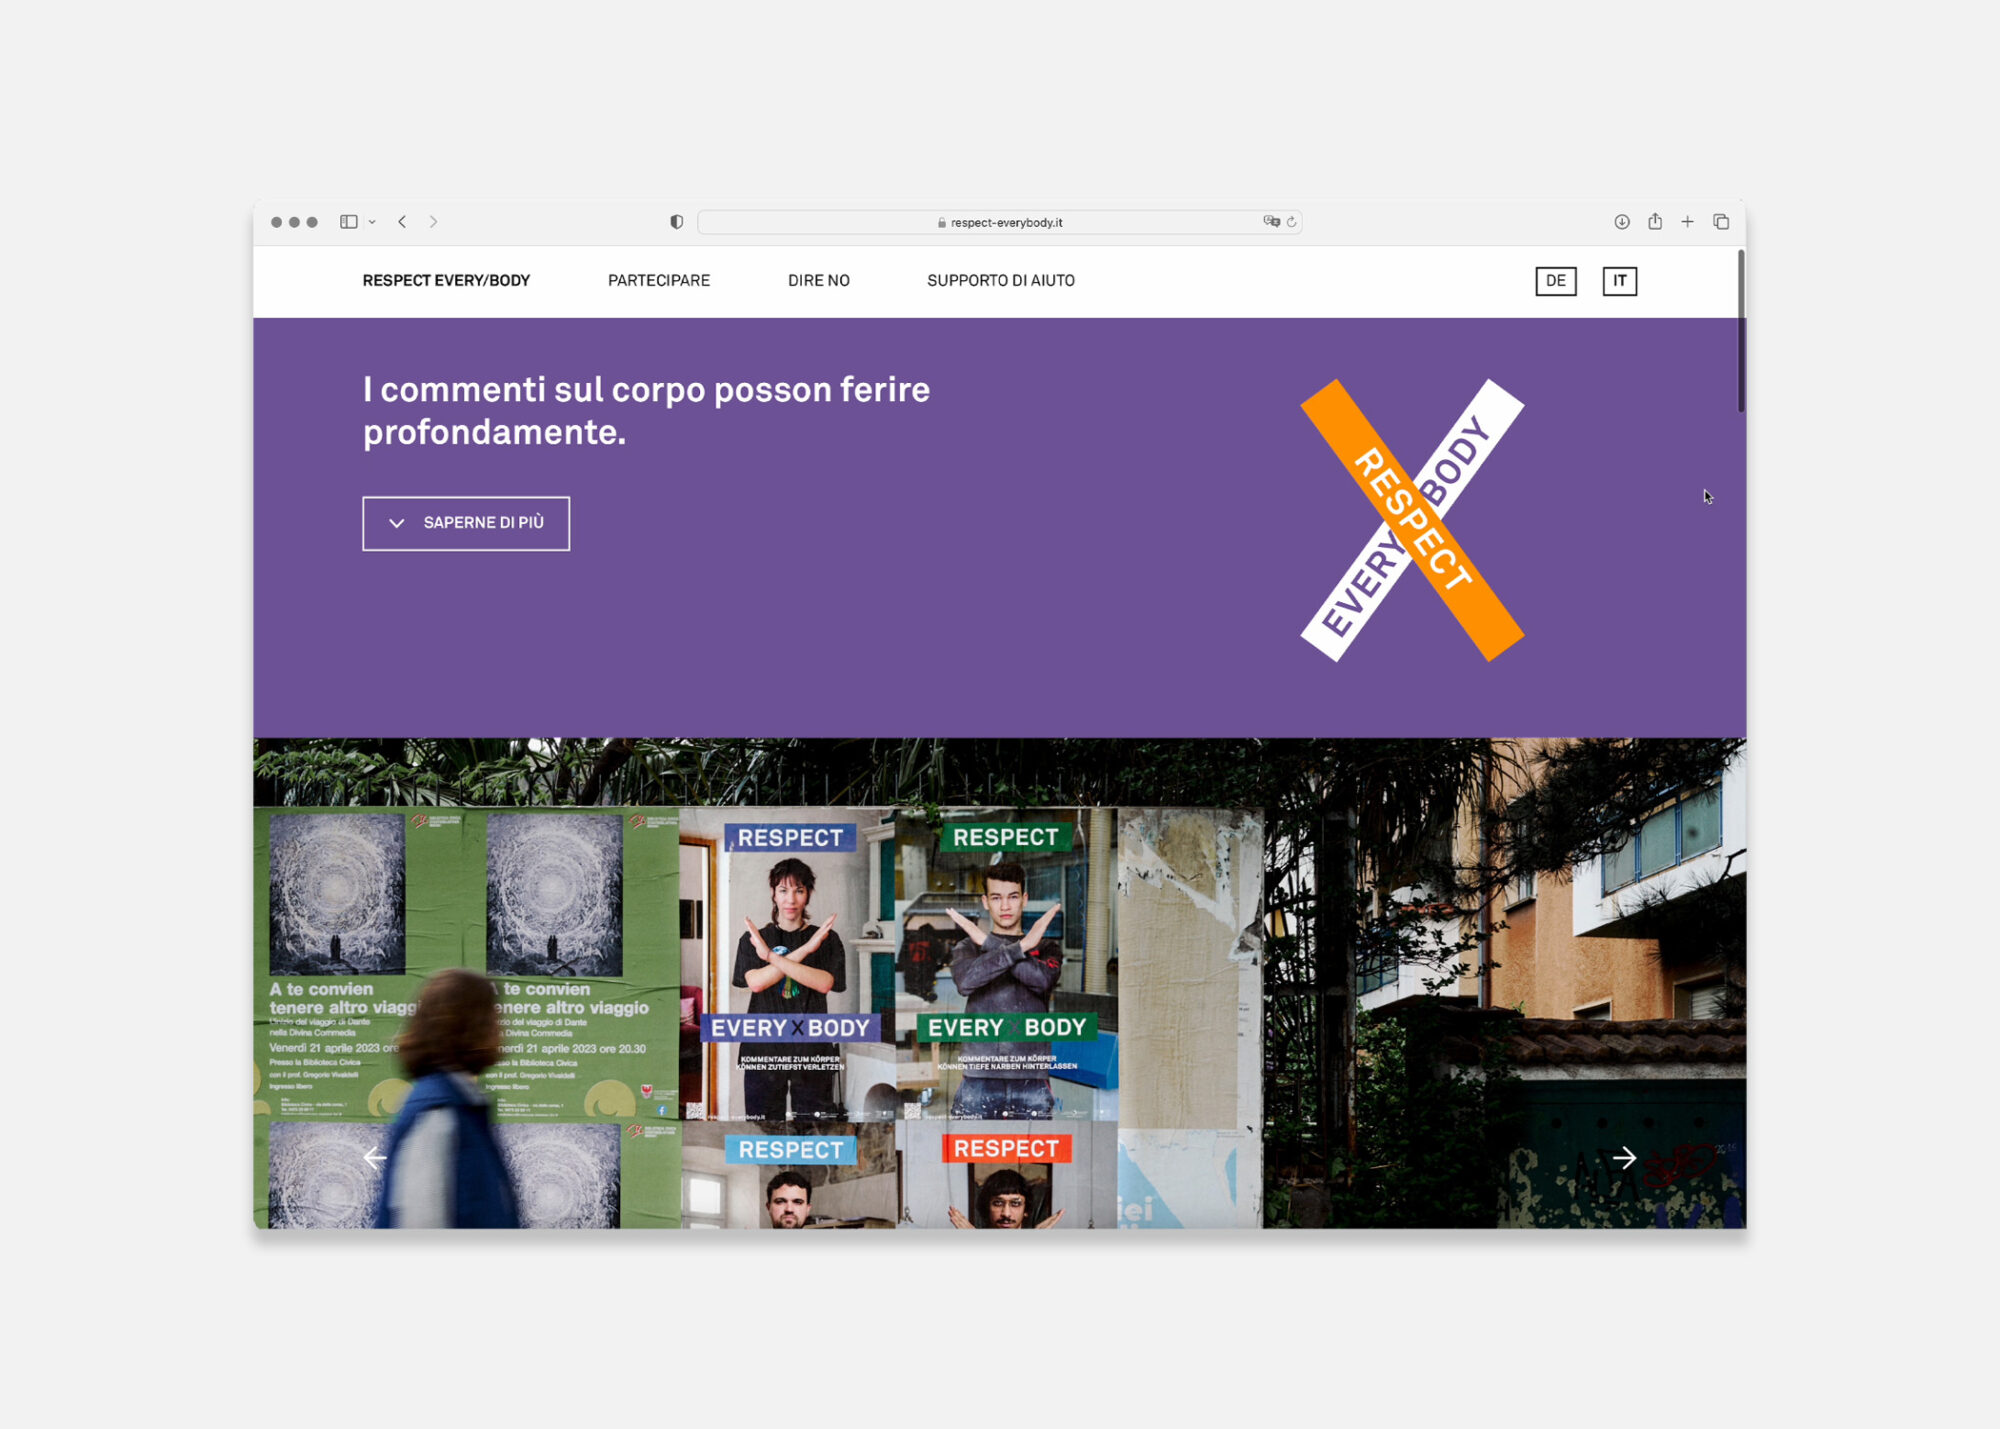Open the DIRE NO menu item
This screenshot has width=2000, height=1429.
tap(818, 281)
